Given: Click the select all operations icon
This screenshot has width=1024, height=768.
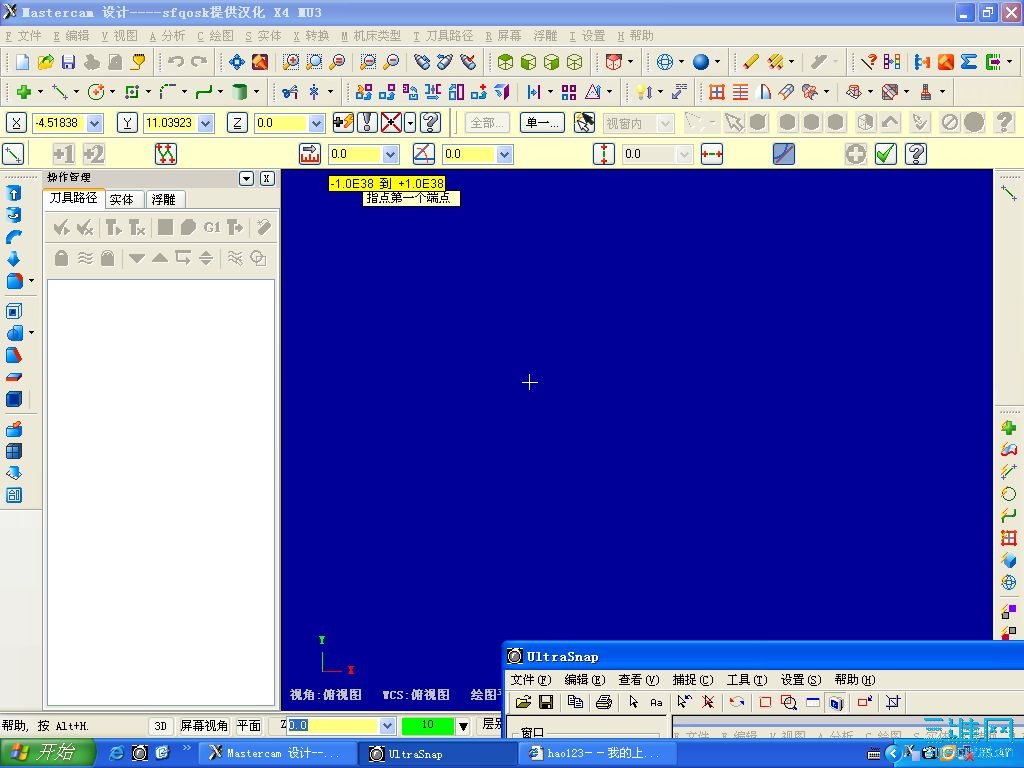Looking at the screenshot, I should click(x=62, y=227).
